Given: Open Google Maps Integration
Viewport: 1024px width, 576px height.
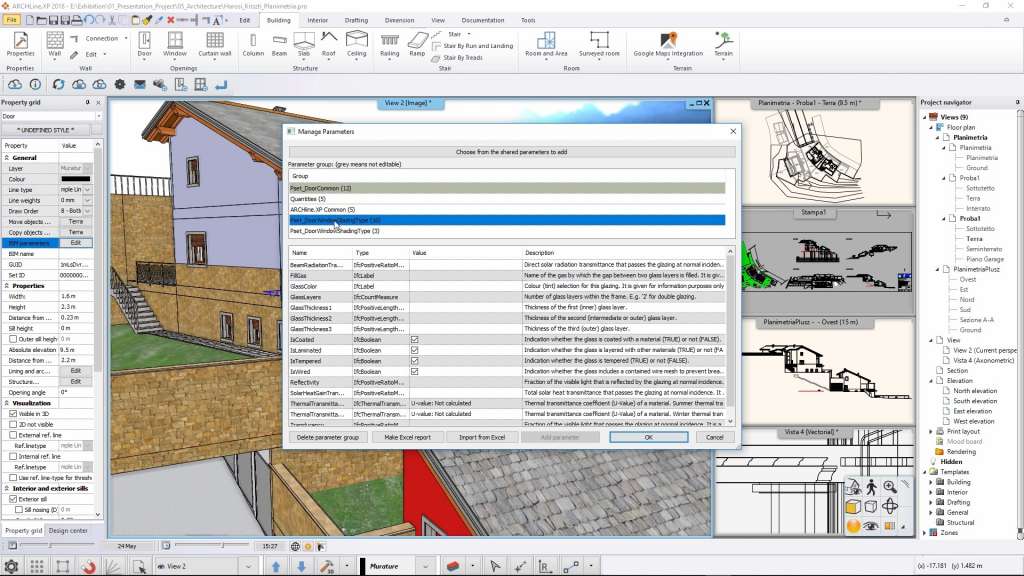Looking at the screenshot, I should 668,44.
